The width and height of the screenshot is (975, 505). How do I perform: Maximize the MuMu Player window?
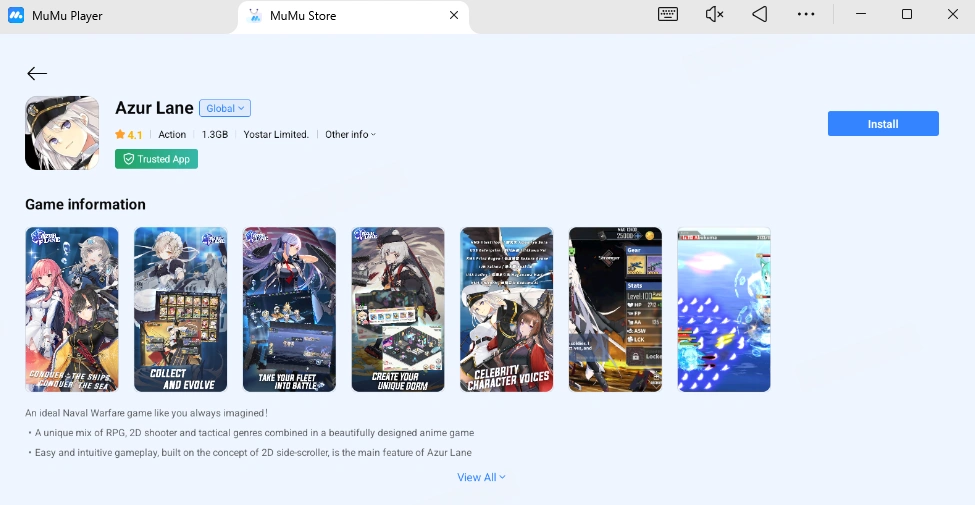pos(907,14)
